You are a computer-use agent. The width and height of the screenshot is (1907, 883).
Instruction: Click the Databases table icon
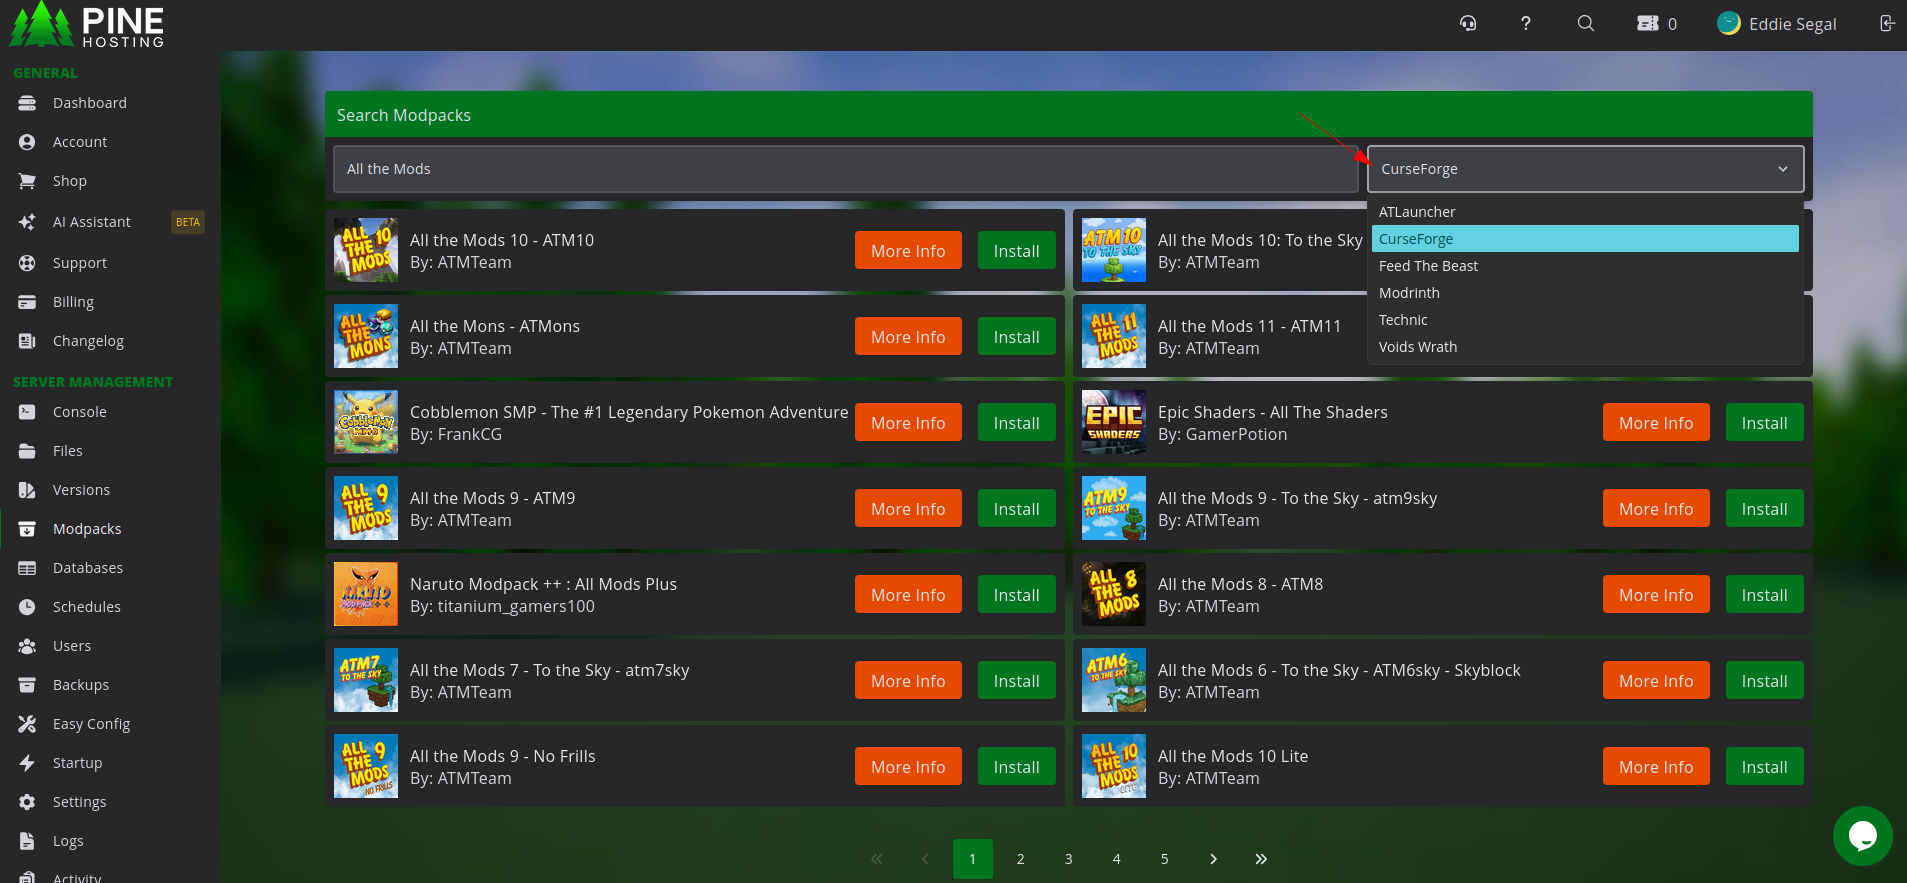click(x=27, y=568)
